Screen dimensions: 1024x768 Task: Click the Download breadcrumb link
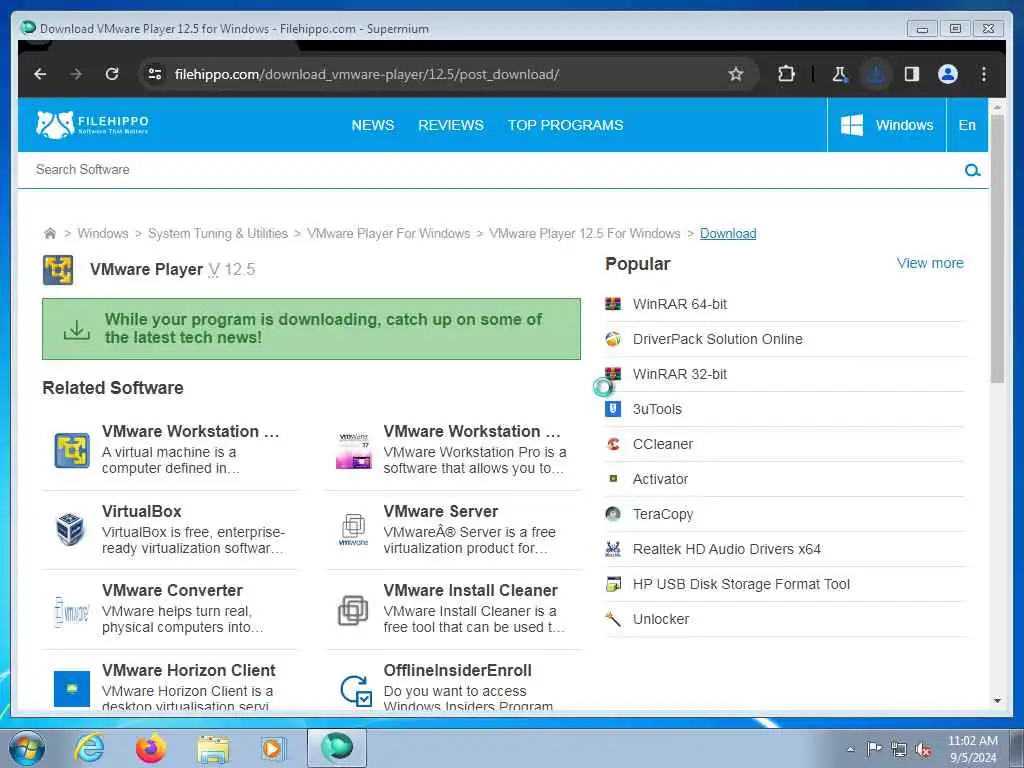click(728, 234)
